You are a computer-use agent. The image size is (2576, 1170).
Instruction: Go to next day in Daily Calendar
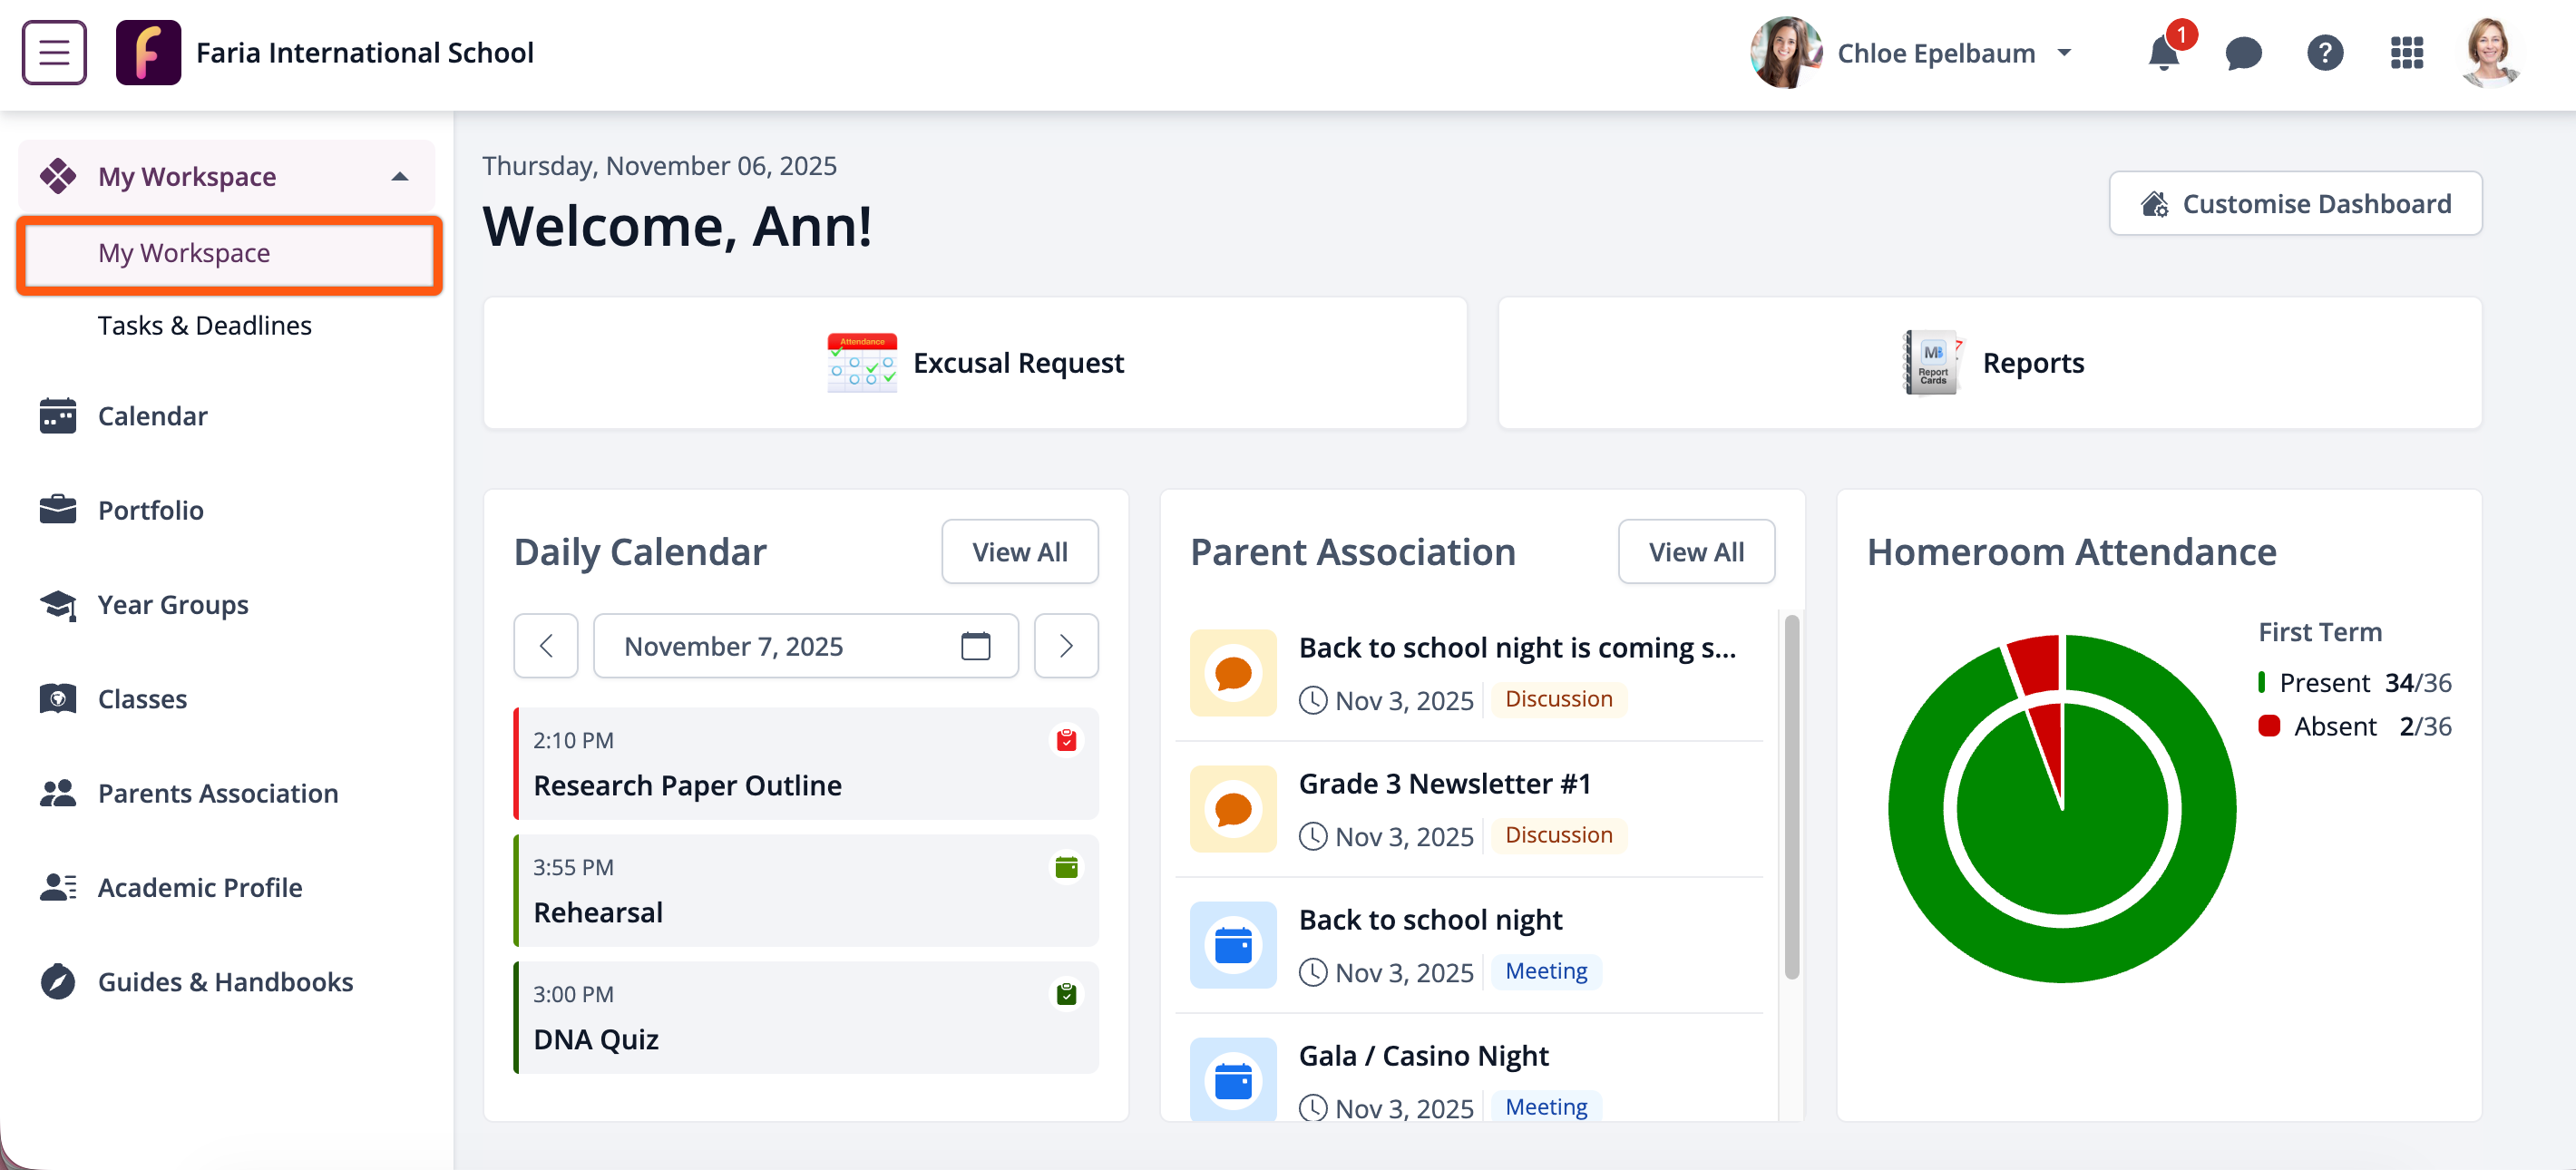(x=1066, y=646)
